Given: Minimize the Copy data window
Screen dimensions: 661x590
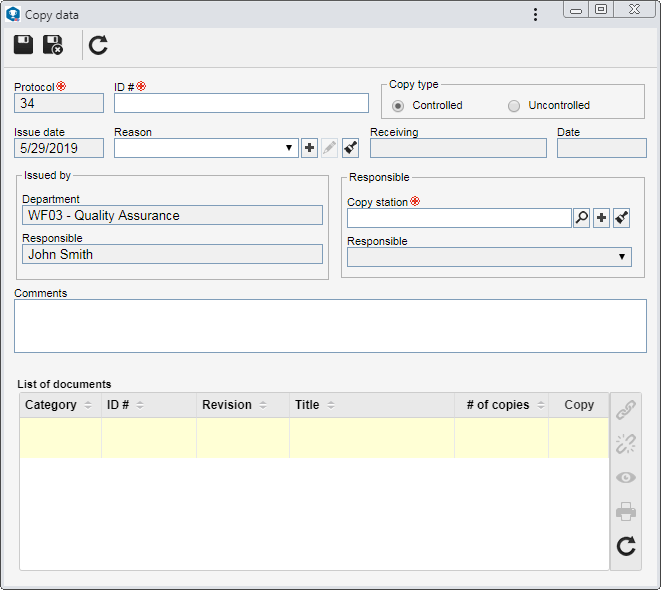Looking at the screenshot, I should [576, 10].
